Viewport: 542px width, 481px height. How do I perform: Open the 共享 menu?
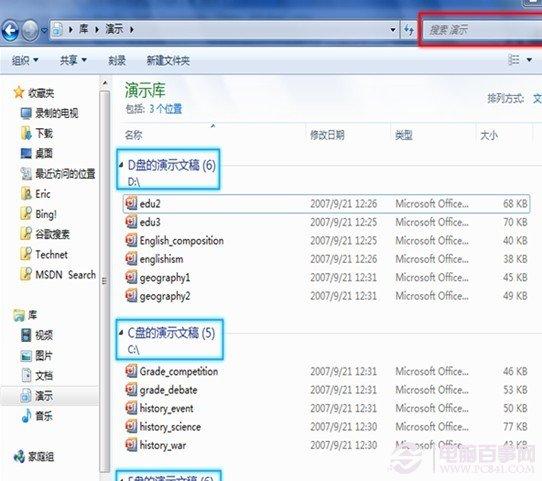click(x=73, y=61)
